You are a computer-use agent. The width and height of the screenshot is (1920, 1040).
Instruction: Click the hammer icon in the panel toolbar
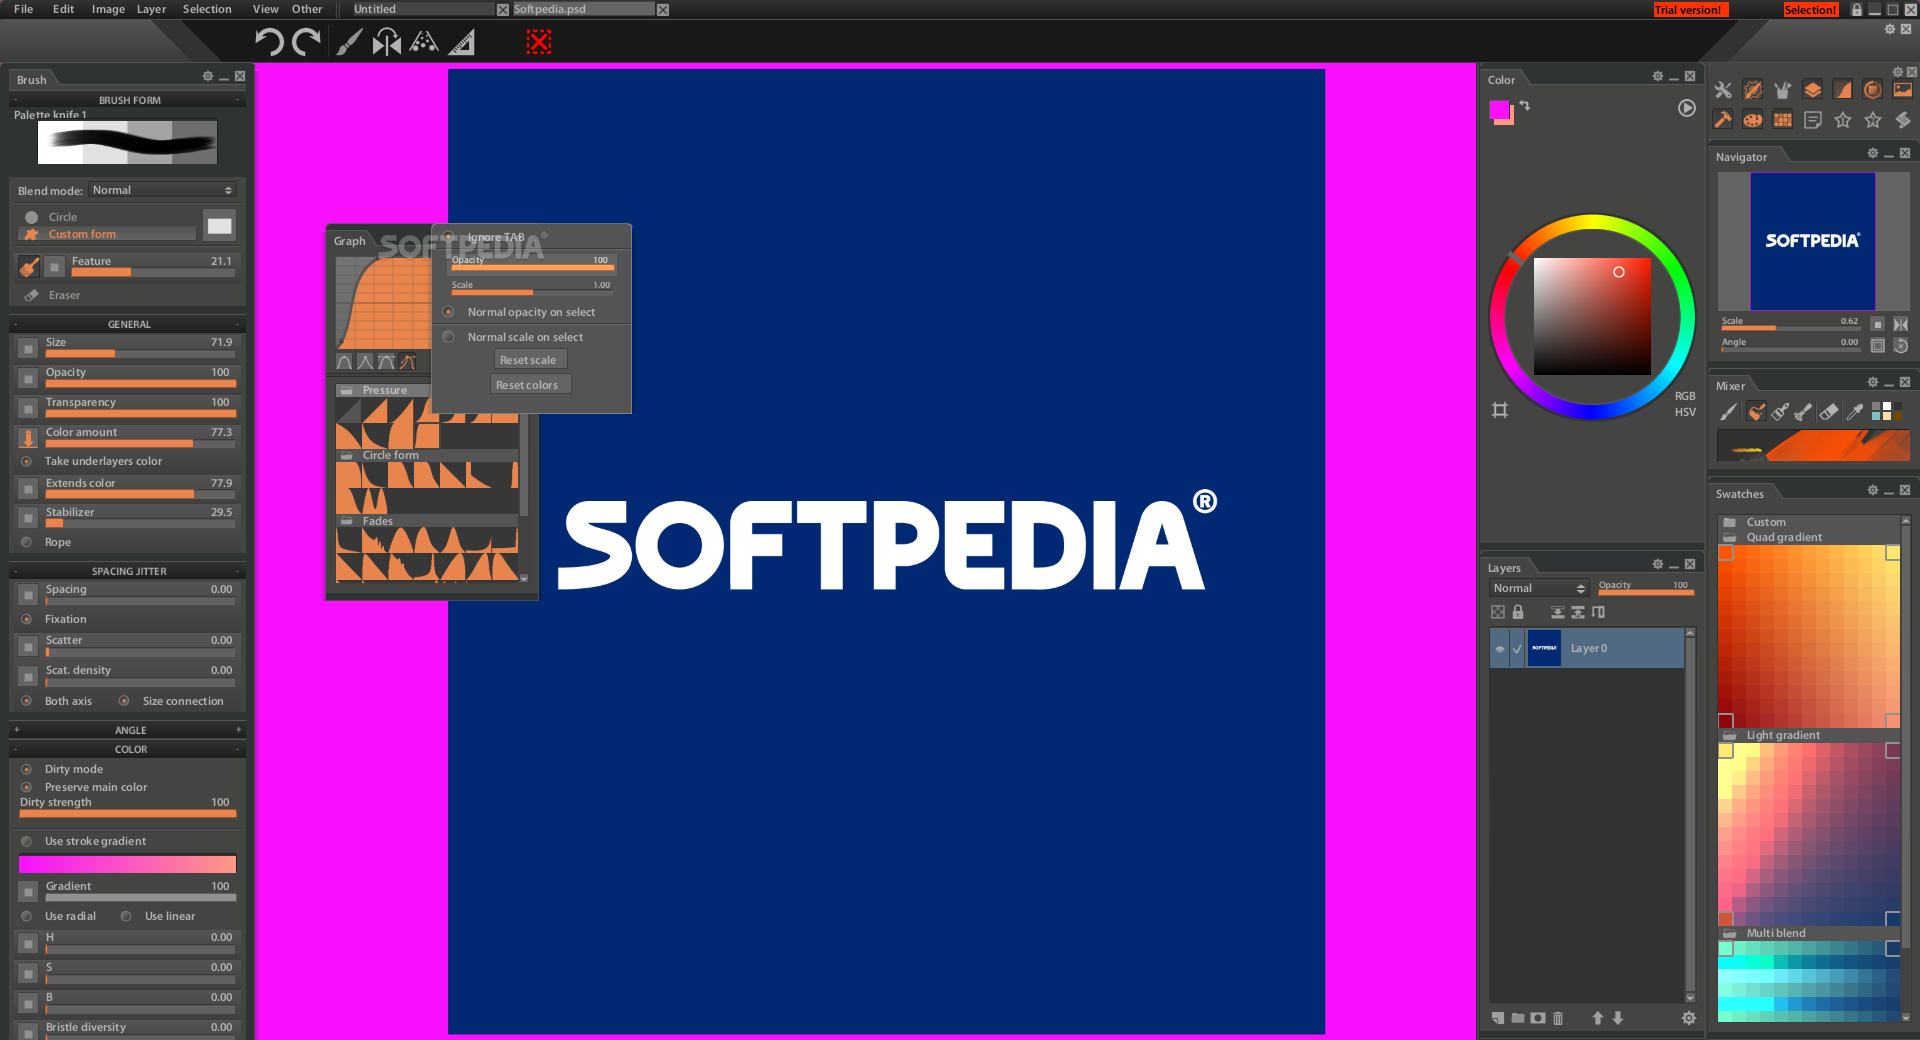tap(1723, 120)
